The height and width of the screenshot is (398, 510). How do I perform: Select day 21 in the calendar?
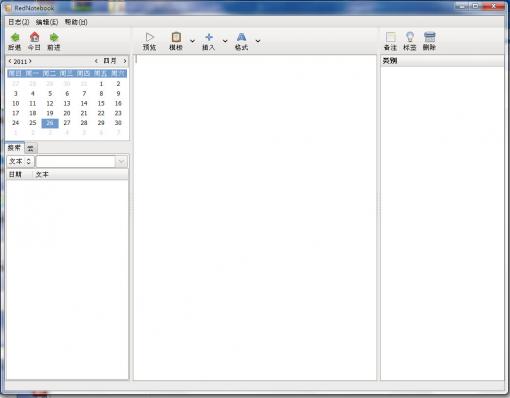click(x=84, y=113)
